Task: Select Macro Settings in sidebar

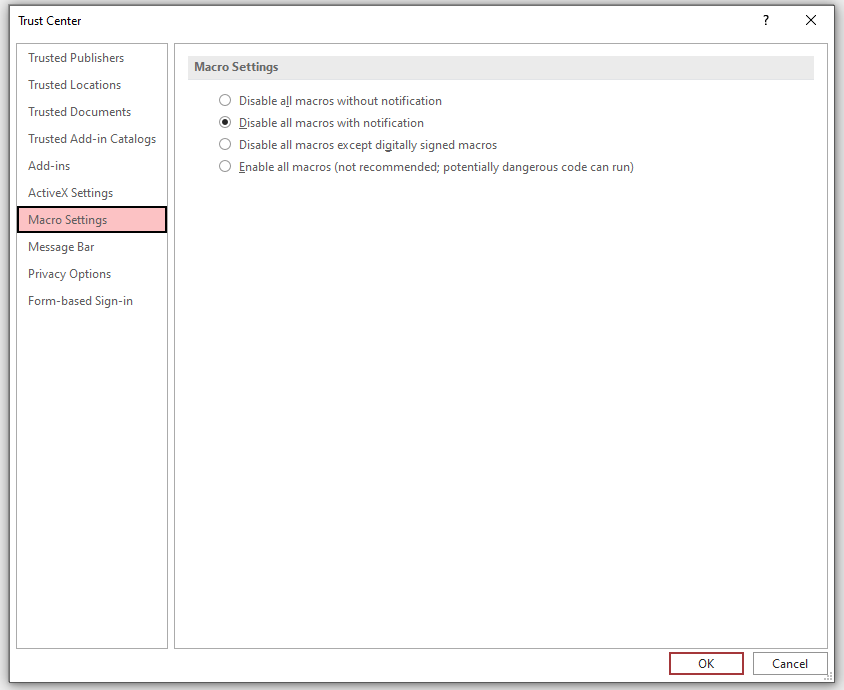Action: (x=92, y=220)
